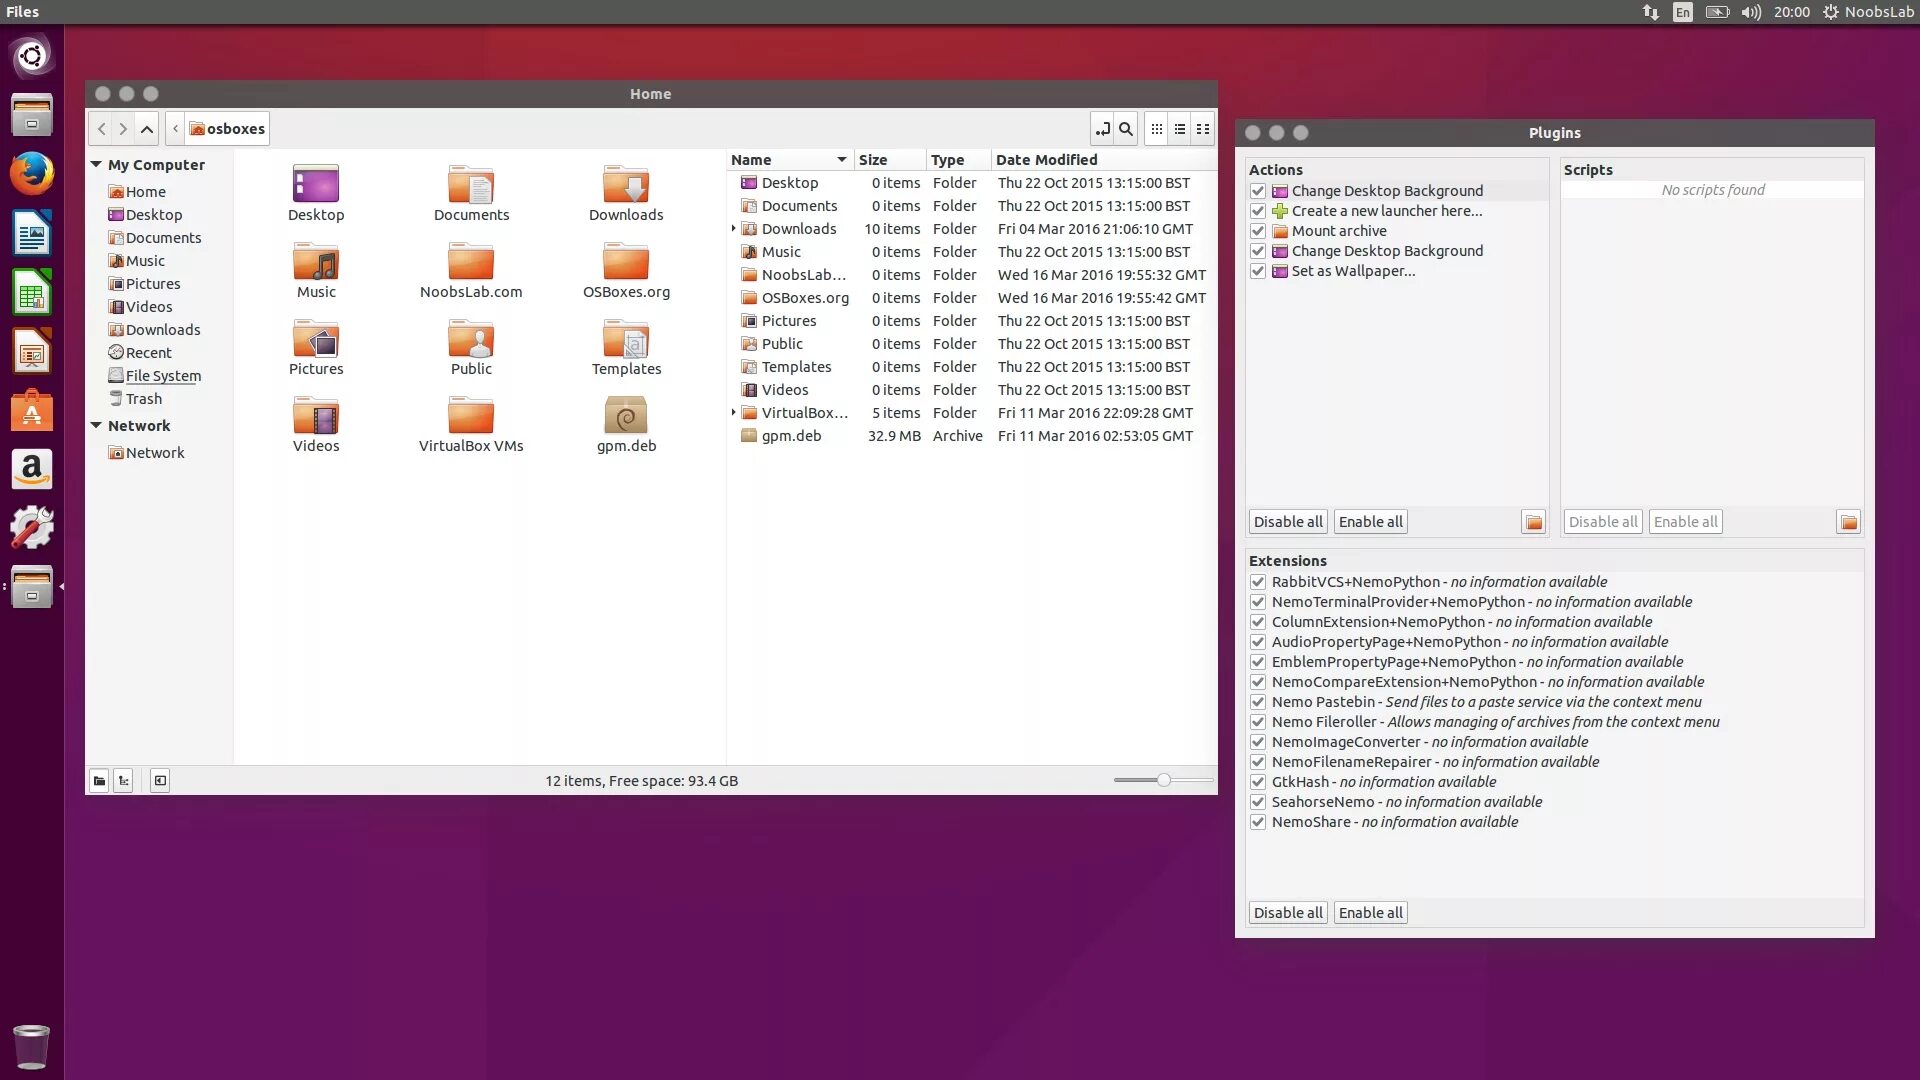
Task: Switch to list view in toolbar
Action: [x=1180, y=129]
